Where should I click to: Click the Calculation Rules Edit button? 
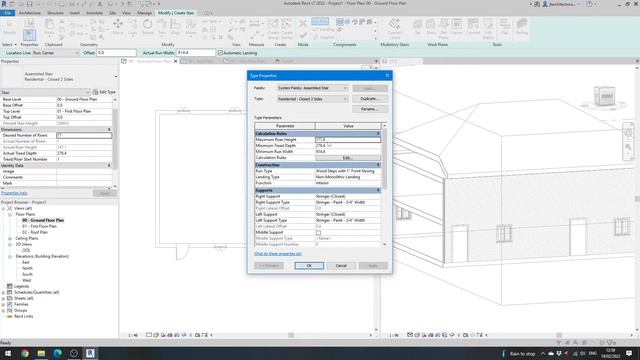(x=347, y=158)
